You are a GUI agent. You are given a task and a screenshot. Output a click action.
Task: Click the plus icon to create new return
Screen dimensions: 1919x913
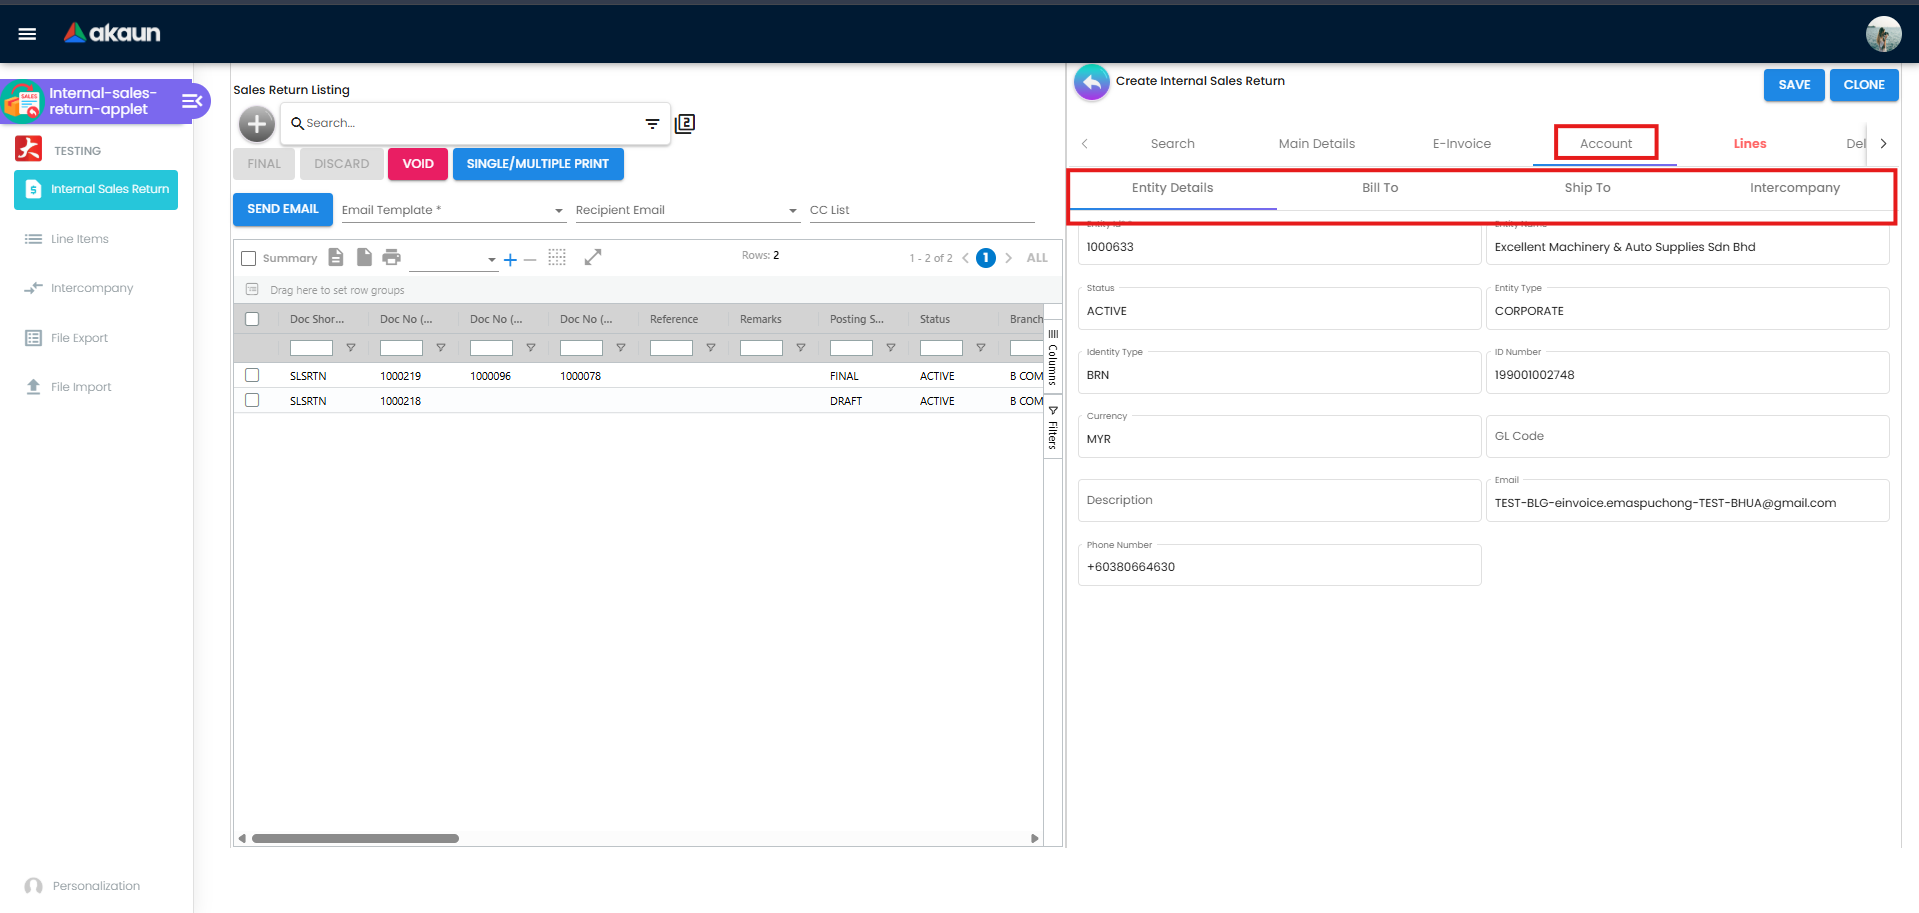[256, 124]
